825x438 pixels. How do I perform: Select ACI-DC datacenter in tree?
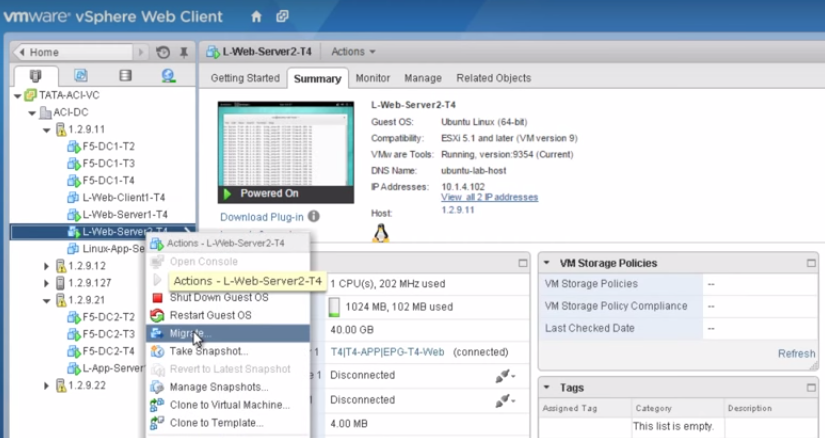pyautogui.click(x=71, y=112)
